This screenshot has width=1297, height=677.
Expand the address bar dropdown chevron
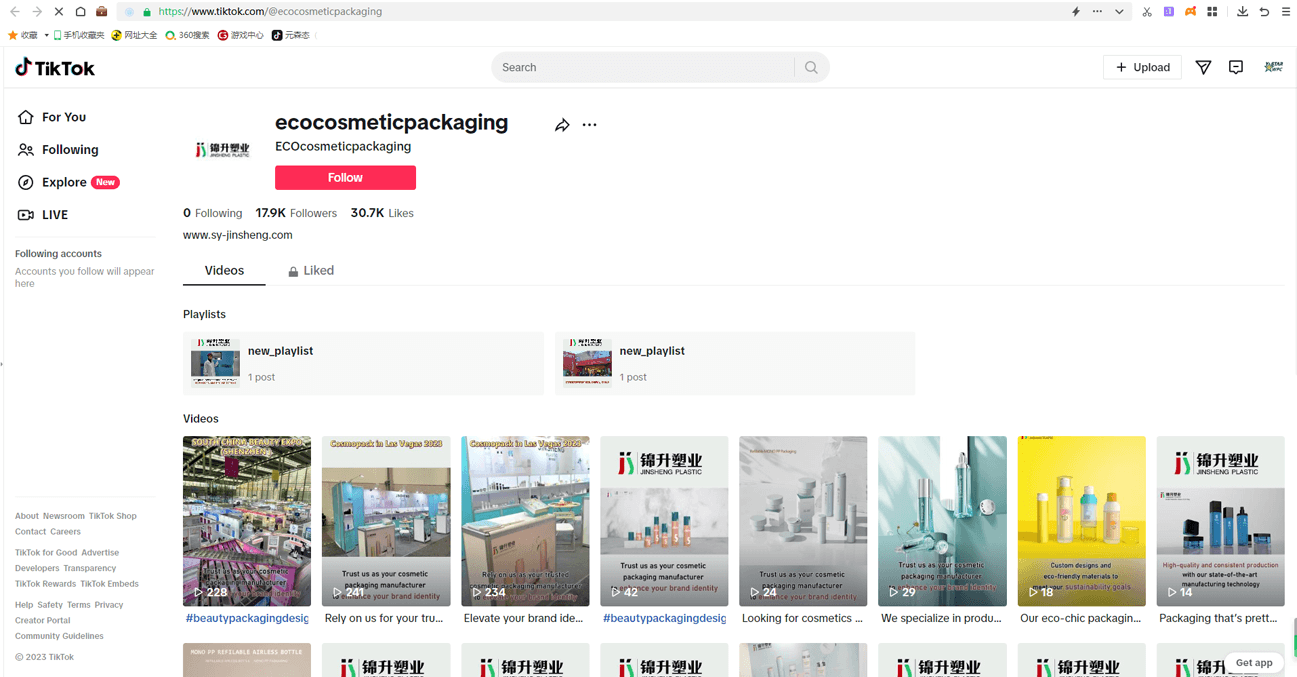tap(1119, 12)
